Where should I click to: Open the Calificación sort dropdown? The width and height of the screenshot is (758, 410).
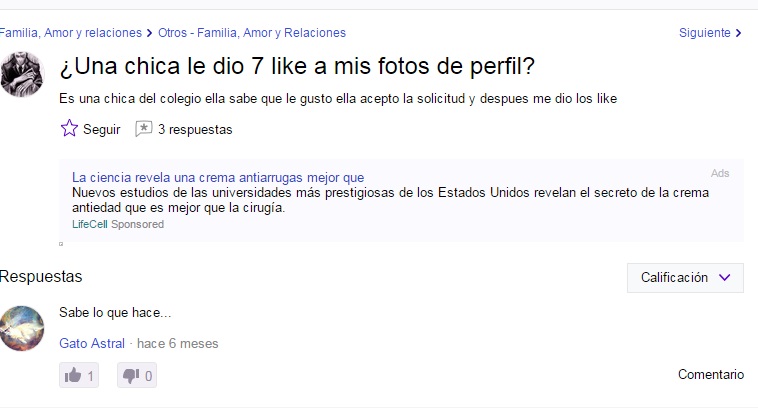coord(685,278)
